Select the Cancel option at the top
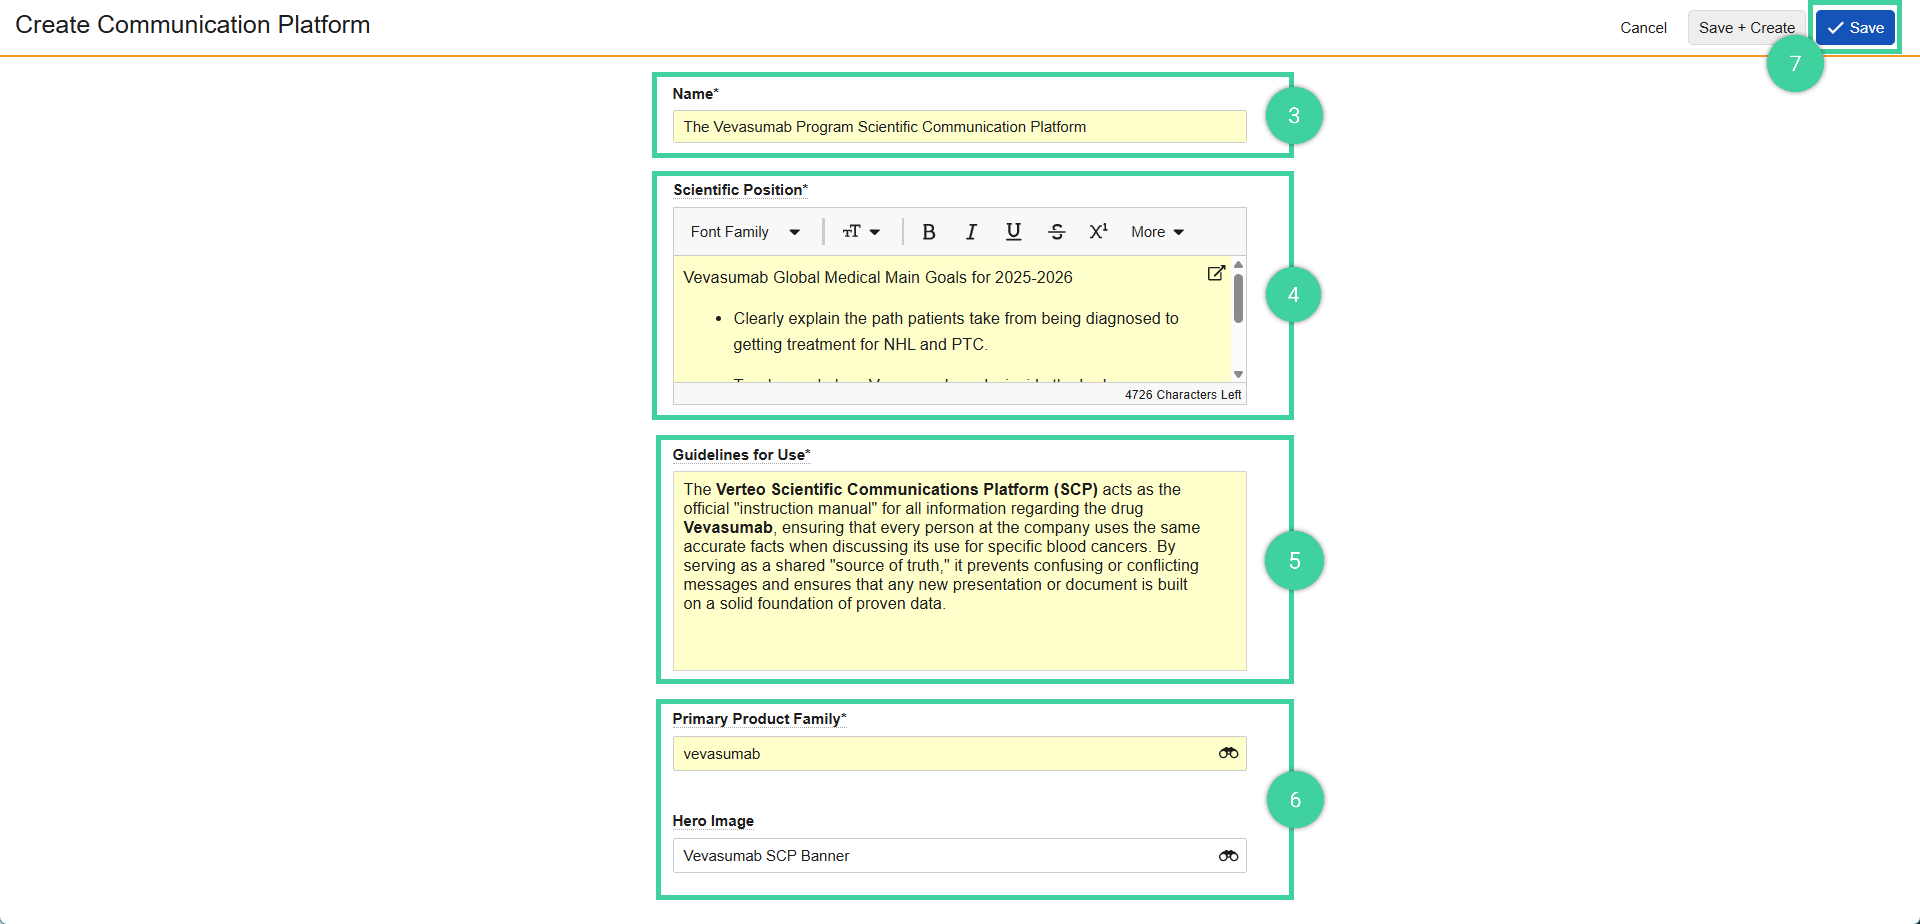This screenshot has height=924, width=1920. point(1643,27)
